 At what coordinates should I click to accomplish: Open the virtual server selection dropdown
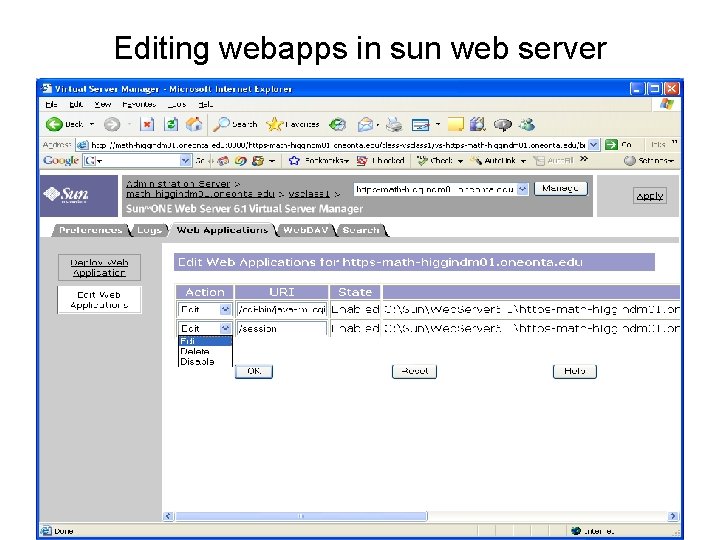point(523,189)
